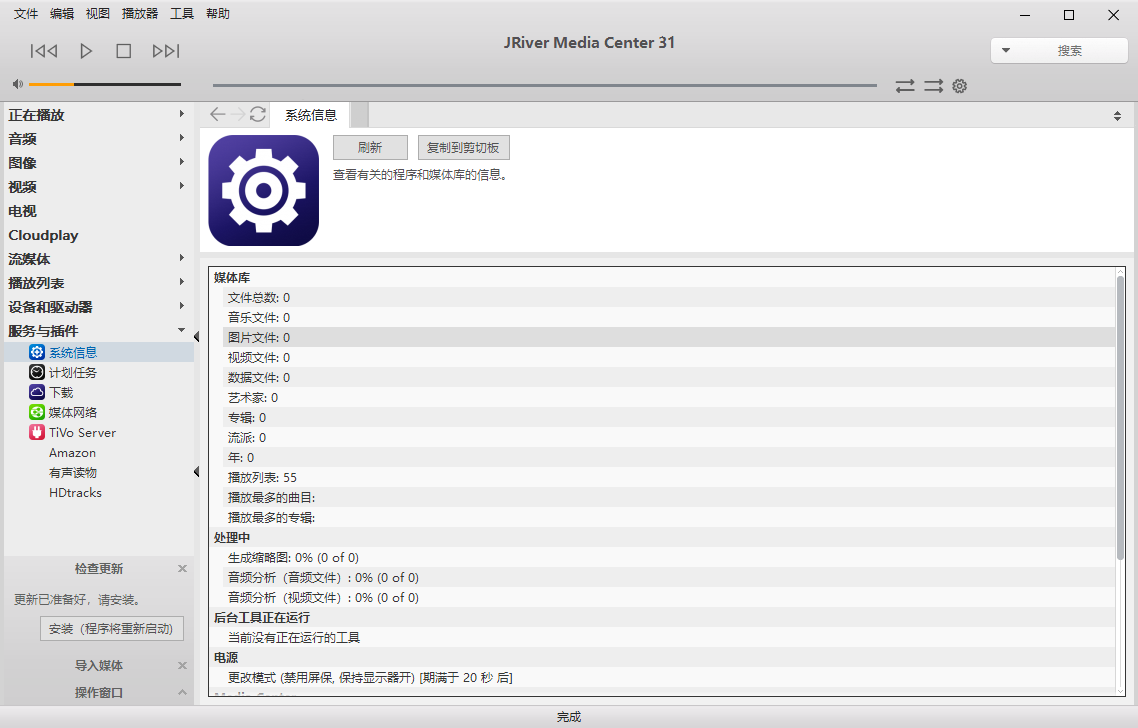
Task: Click the 导入媒体 panel header
Action: click(x=99, y=666)
